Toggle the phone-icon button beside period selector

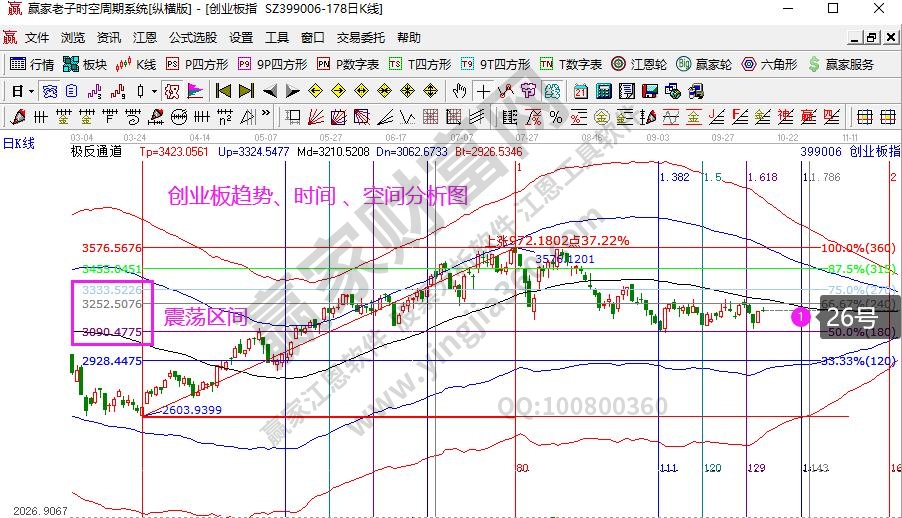48,91
